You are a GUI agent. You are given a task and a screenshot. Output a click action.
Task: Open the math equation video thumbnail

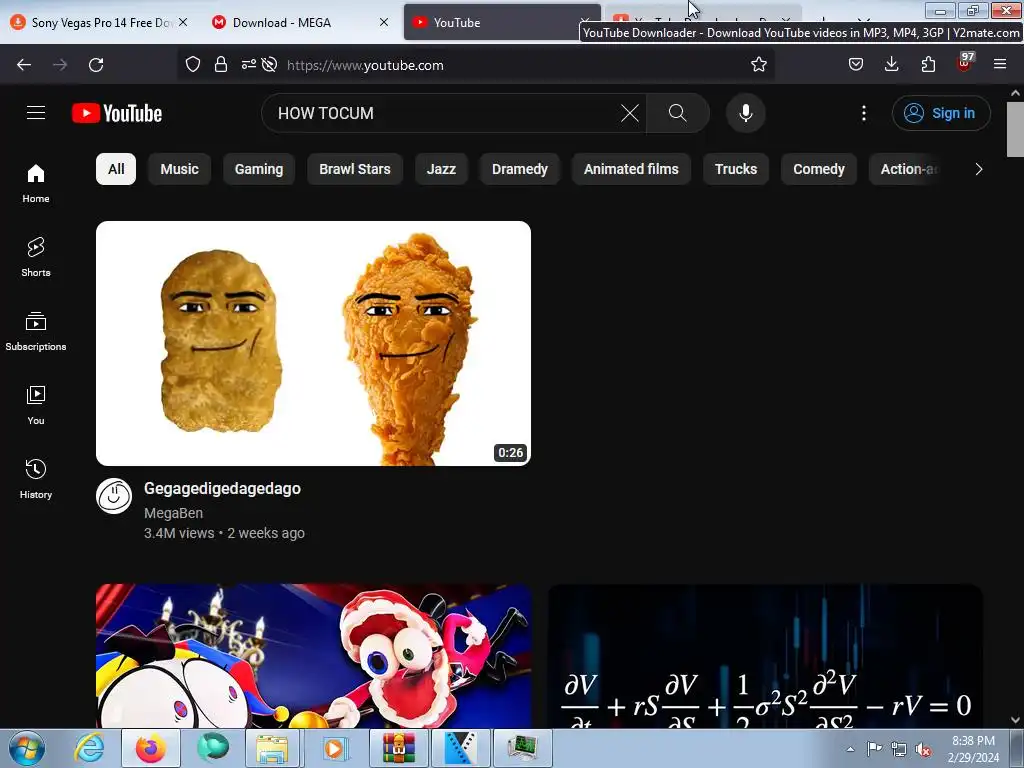[x=765, y=656]
